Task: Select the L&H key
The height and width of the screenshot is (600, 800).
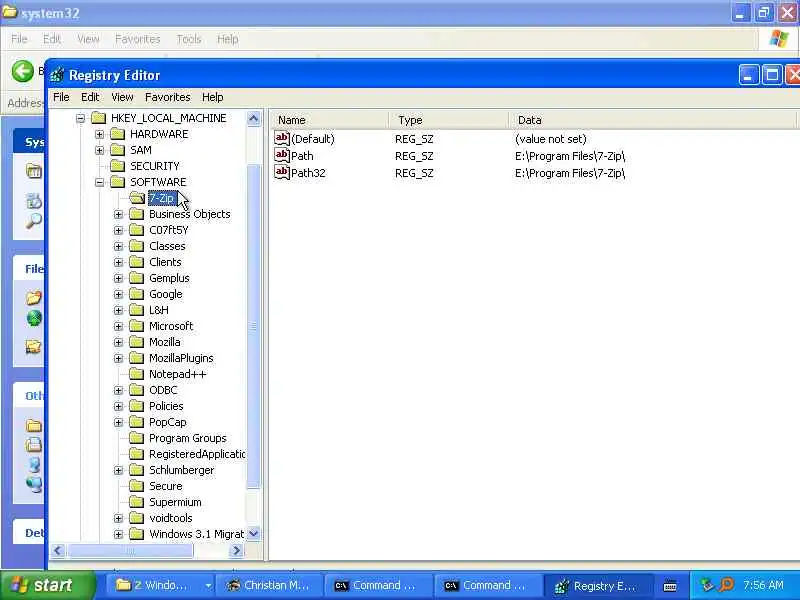Action: [159, 310]
